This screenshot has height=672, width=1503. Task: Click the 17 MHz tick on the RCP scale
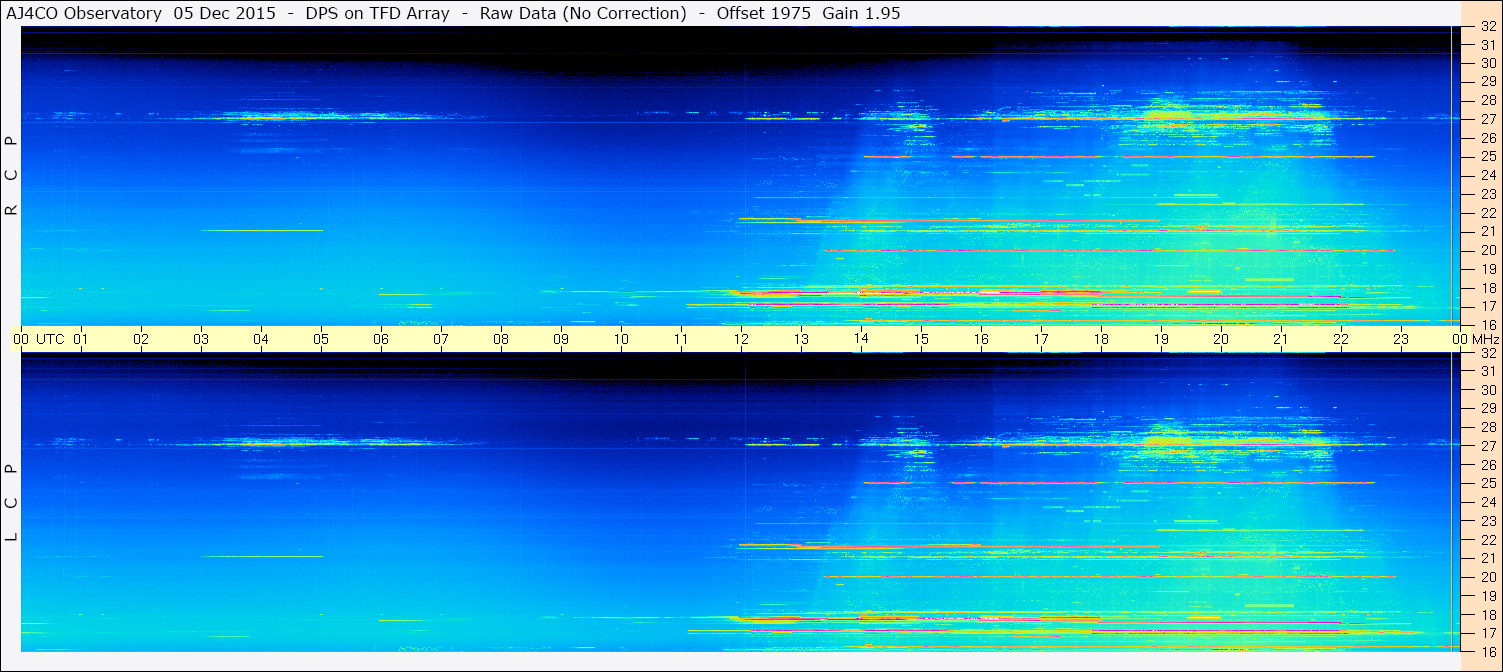click(x=1487, y=306)
